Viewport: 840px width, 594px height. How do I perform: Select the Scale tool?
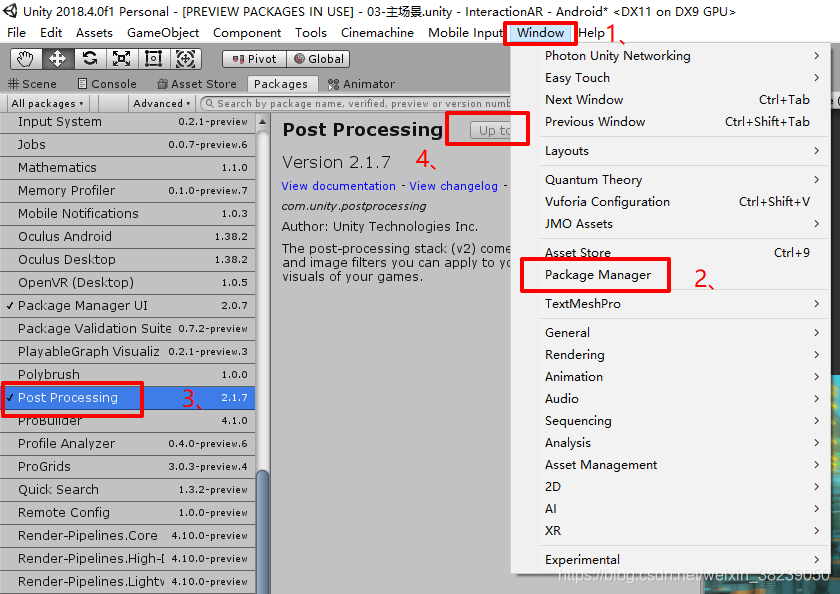click(122, 59)
